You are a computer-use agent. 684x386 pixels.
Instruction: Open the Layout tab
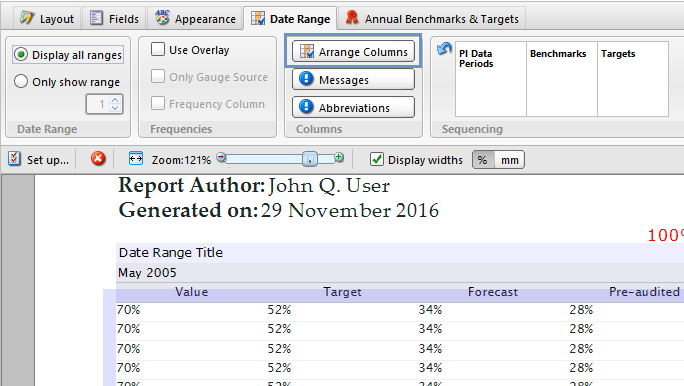(x=47, y=19)
